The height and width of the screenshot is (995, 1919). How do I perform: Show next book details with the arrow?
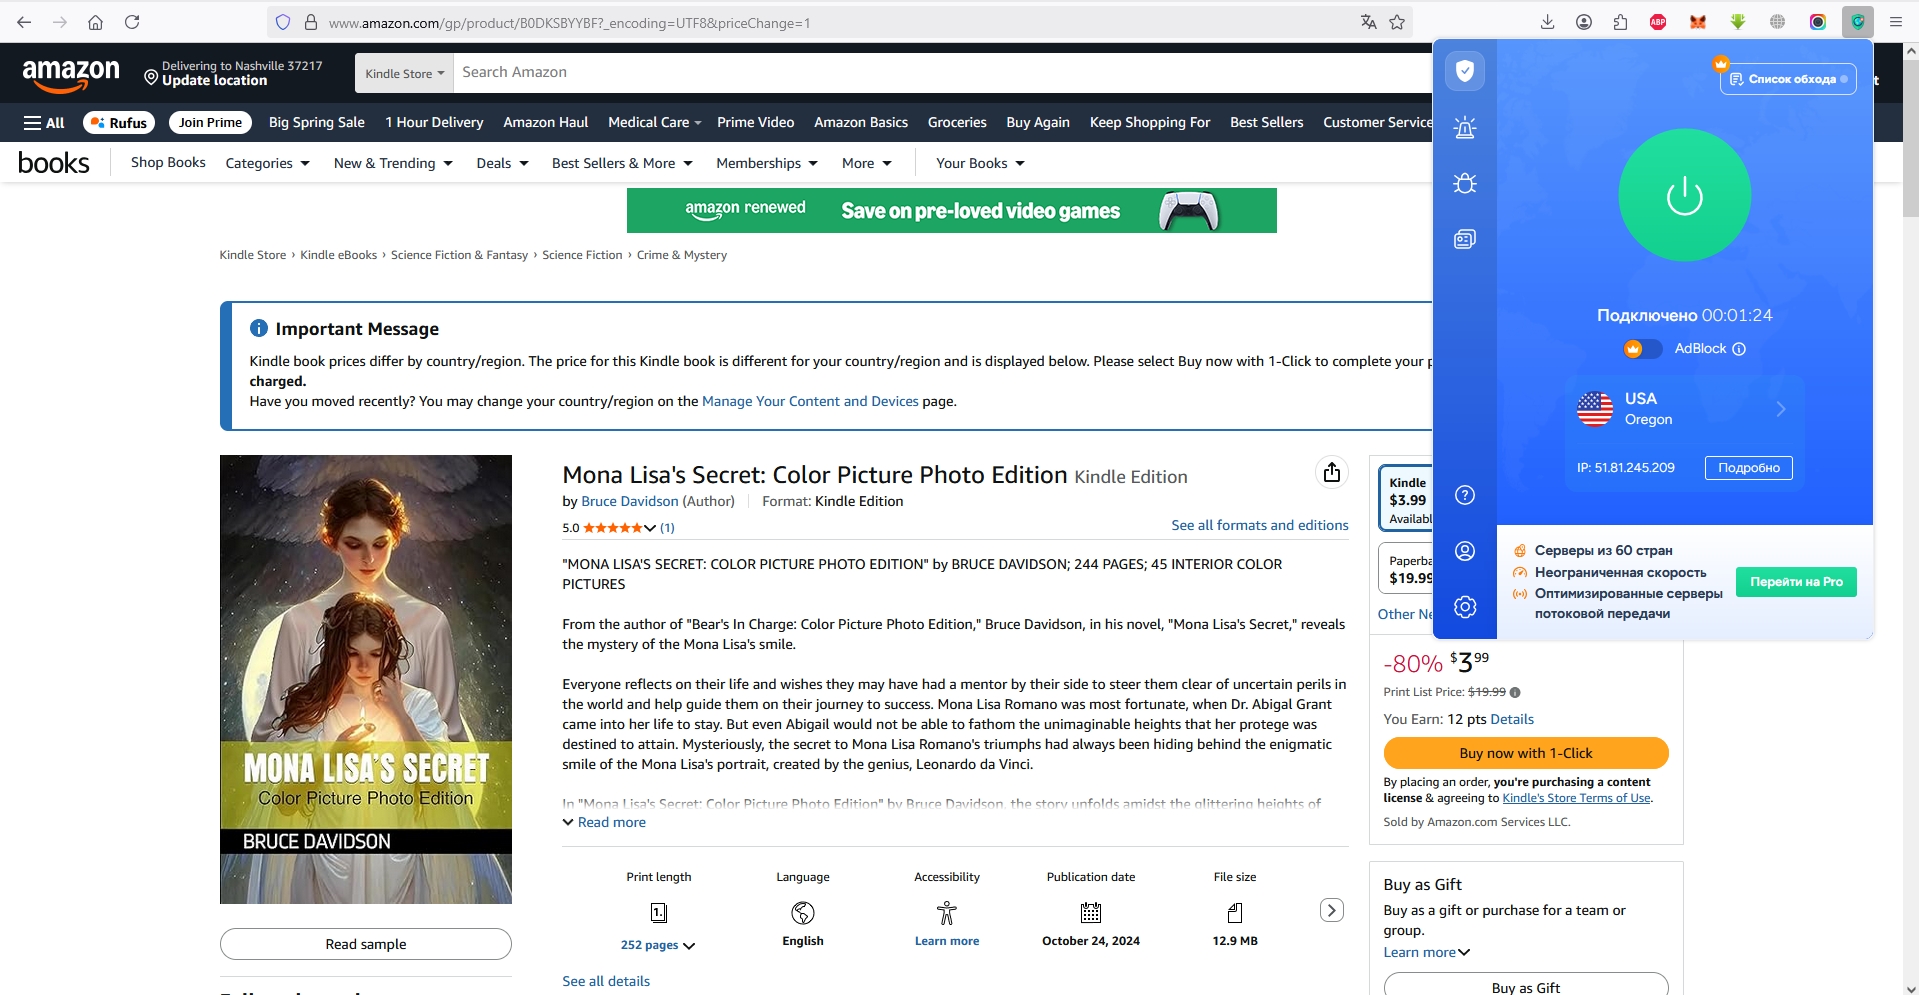pyautogui.click(x=1331, y=910)
